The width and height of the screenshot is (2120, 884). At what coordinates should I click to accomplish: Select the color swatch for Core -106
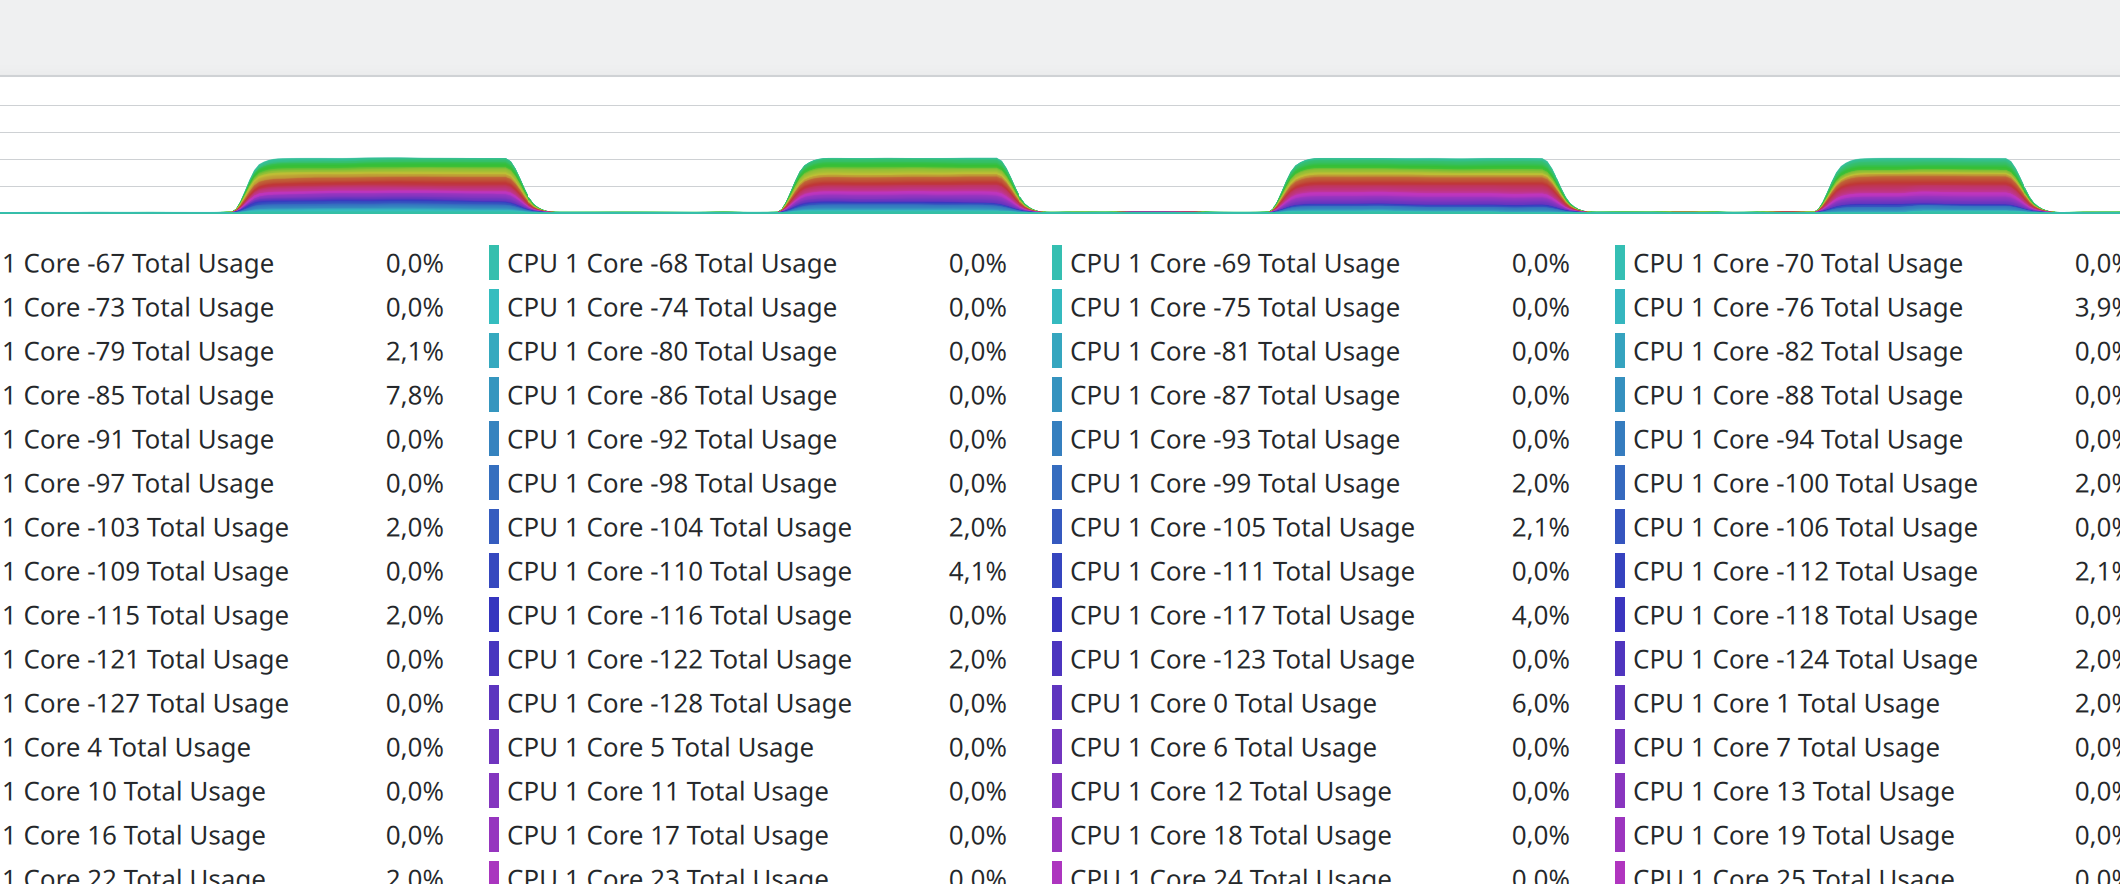[1620, 527]
